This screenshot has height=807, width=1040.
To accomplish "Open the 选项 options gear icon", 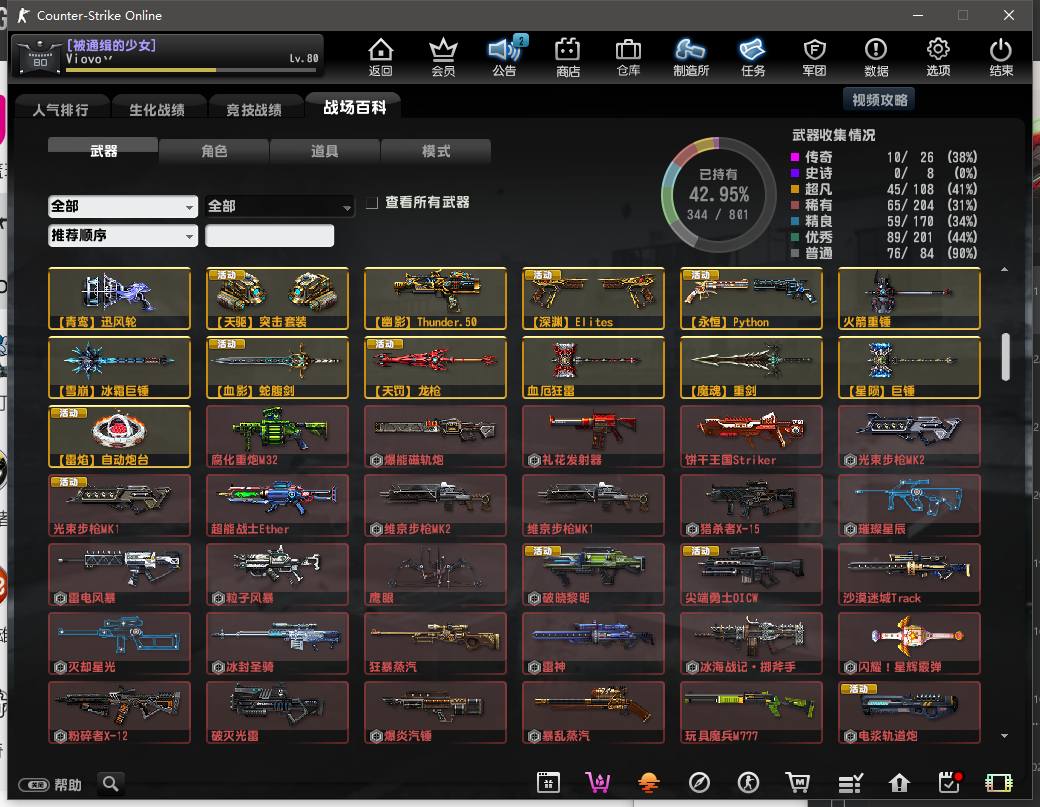I will 938,57.
